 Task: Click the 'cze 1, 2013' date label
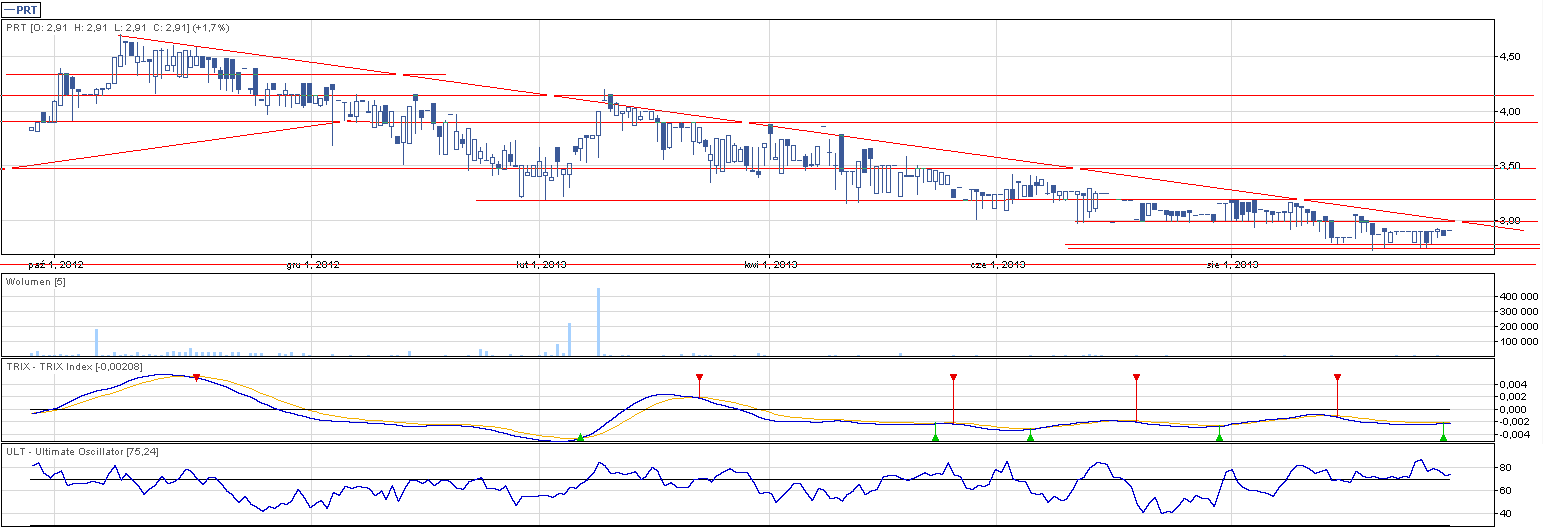click(x=999, y=265)
